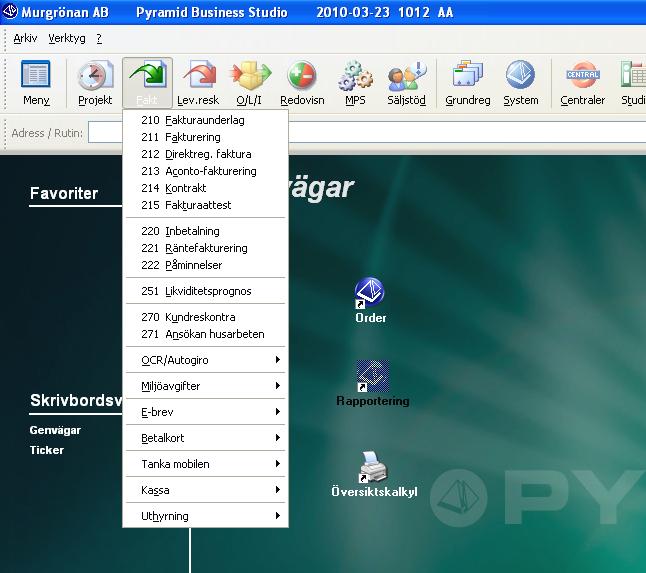Select 251 Likviditetsprognos
The height and width of the screenshot is (573, 646).
click(205, 291)
